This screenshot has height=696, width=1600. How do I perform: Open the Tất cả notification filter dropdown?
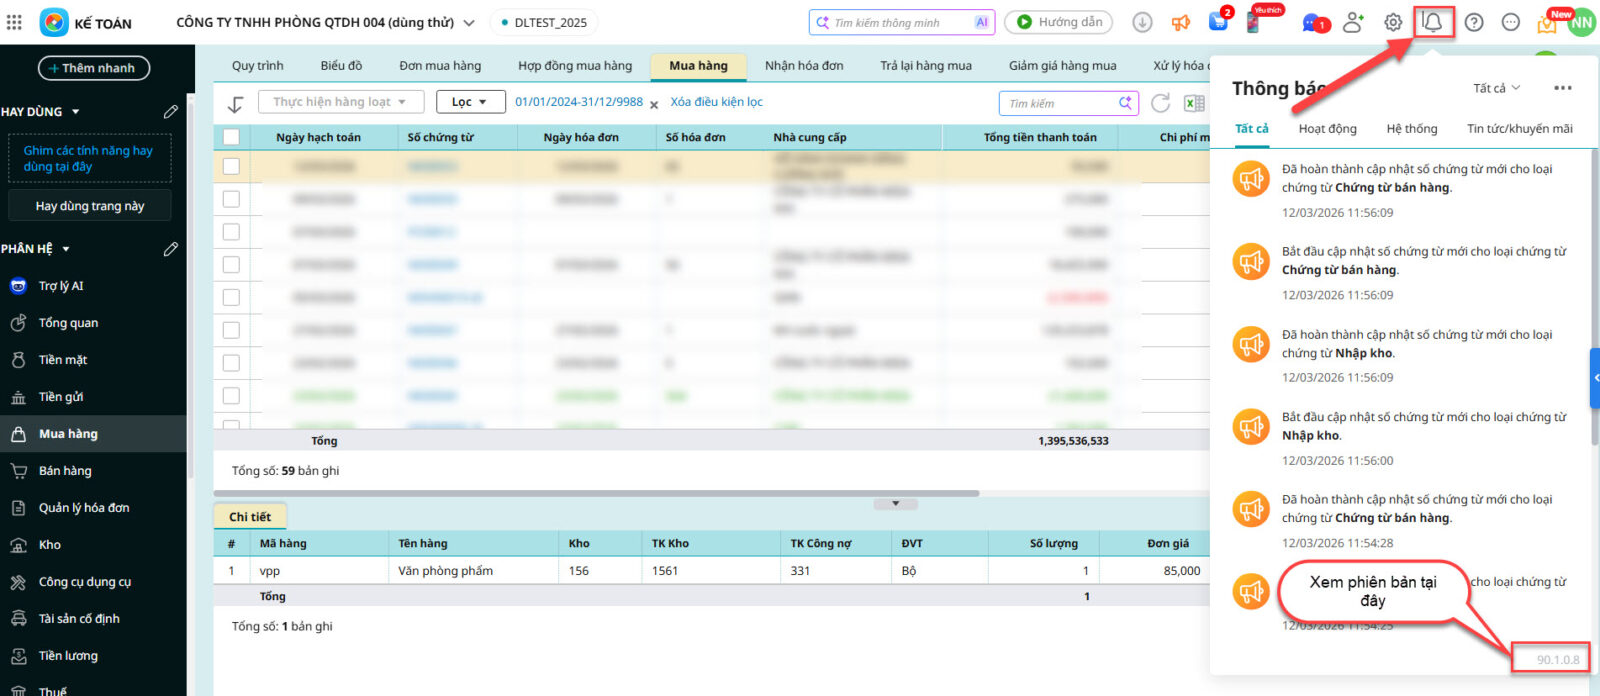pos(1496,88)
